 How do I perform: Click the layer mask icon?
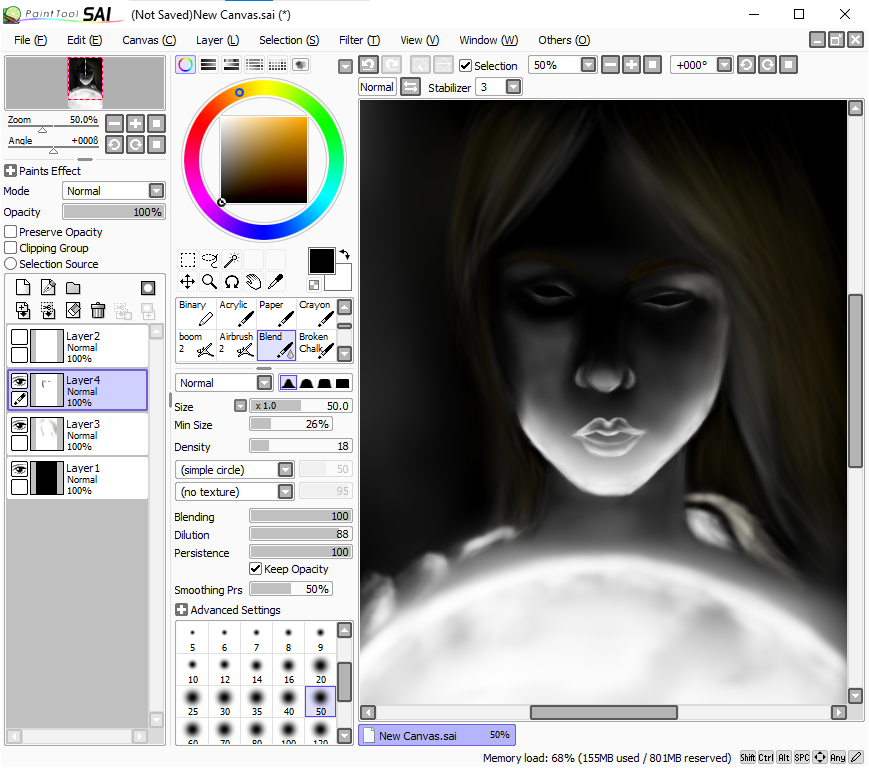tap(148, 288)
